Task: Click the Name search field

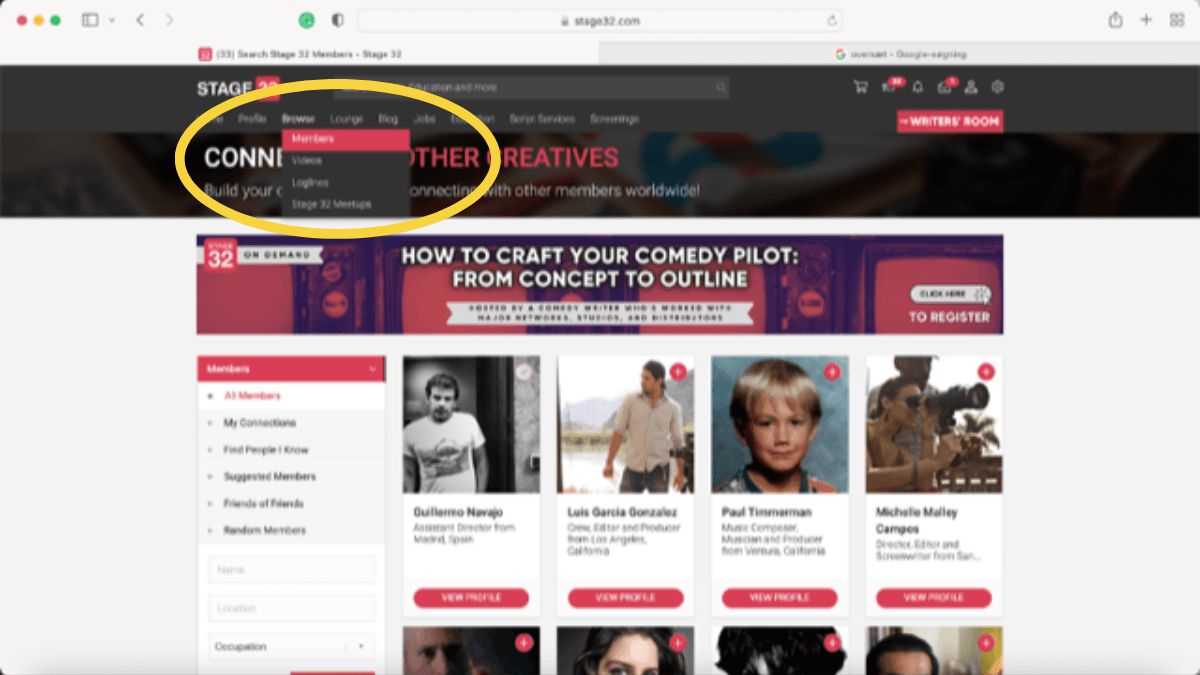Action: coord(292,570)
